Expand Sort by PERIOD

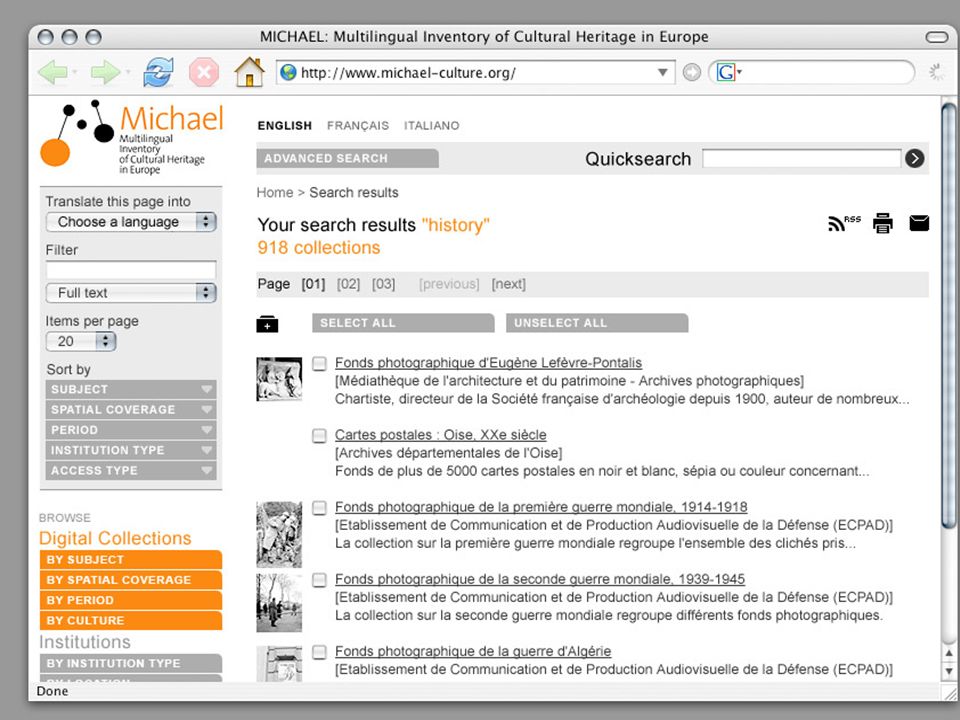click(131, 430)
